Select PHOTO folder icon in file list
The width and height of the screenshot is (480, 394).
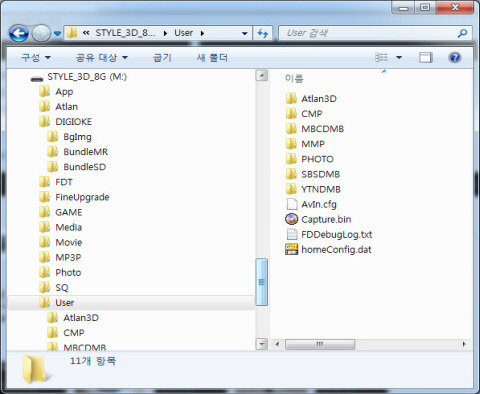pos(291,159)
